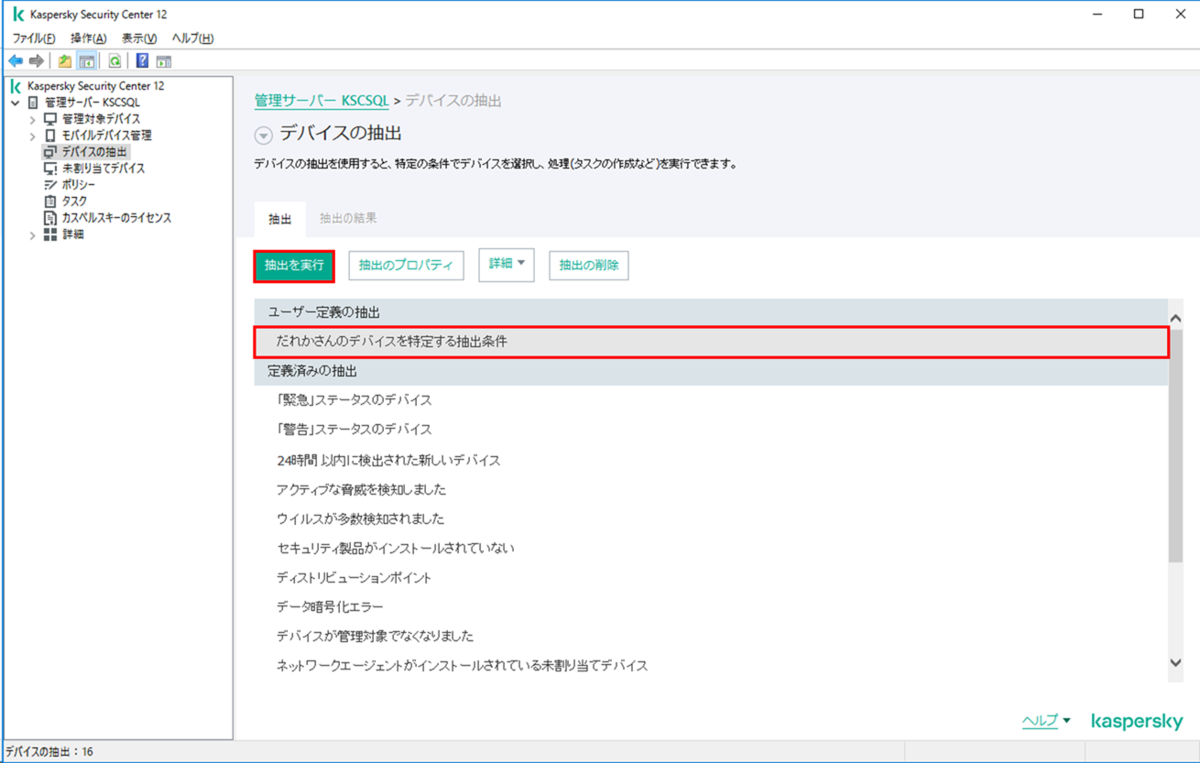This screenshot has height=763, width=1200.
Task: Click the 詳細 grid icon
Action: point(50,234)
